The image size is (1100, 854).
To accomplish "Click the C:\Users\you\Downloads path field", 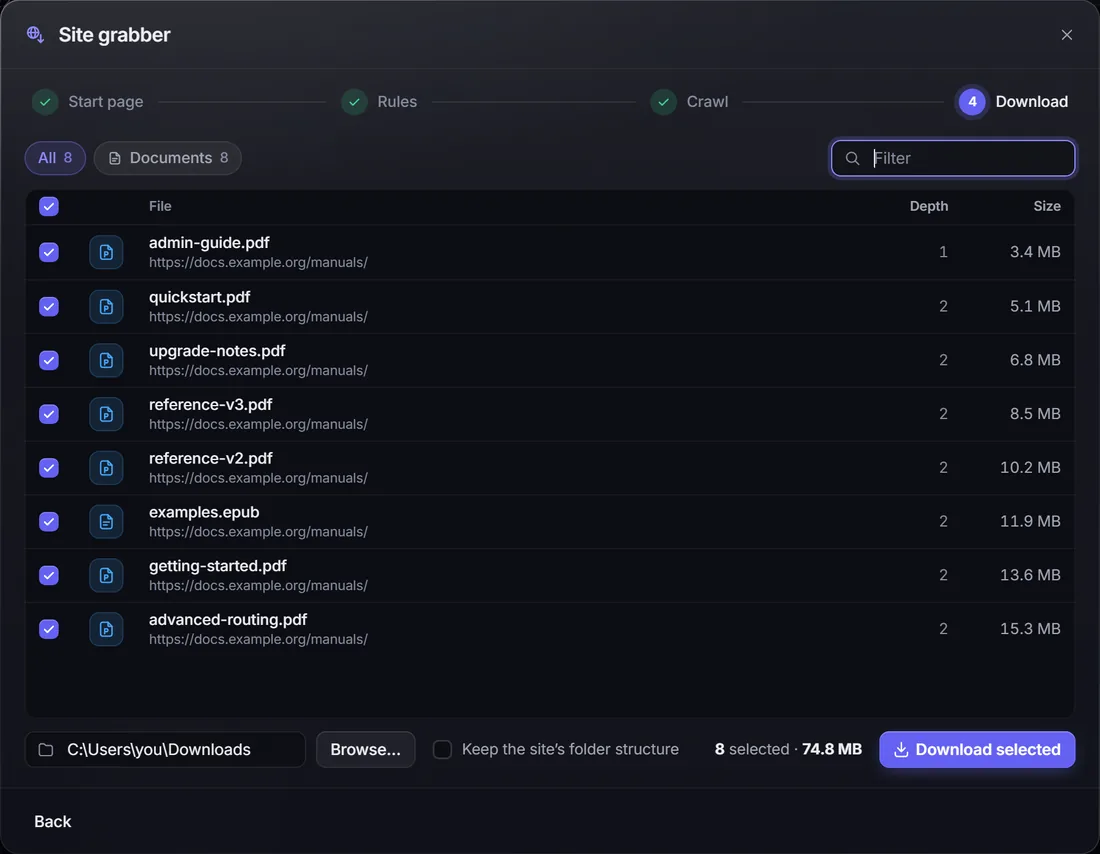I will 166,749.
